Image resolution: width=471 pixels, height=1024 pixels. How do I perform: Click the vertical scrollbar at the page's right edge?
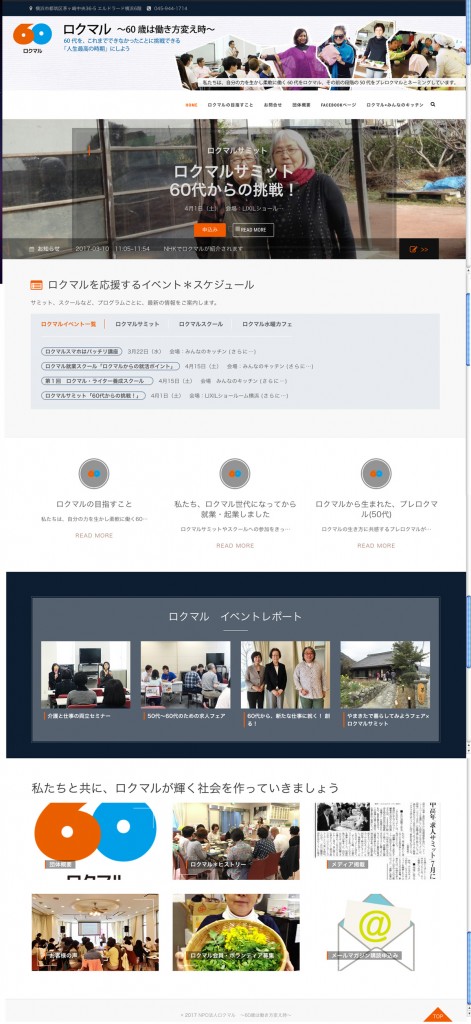tap(468, 512)
